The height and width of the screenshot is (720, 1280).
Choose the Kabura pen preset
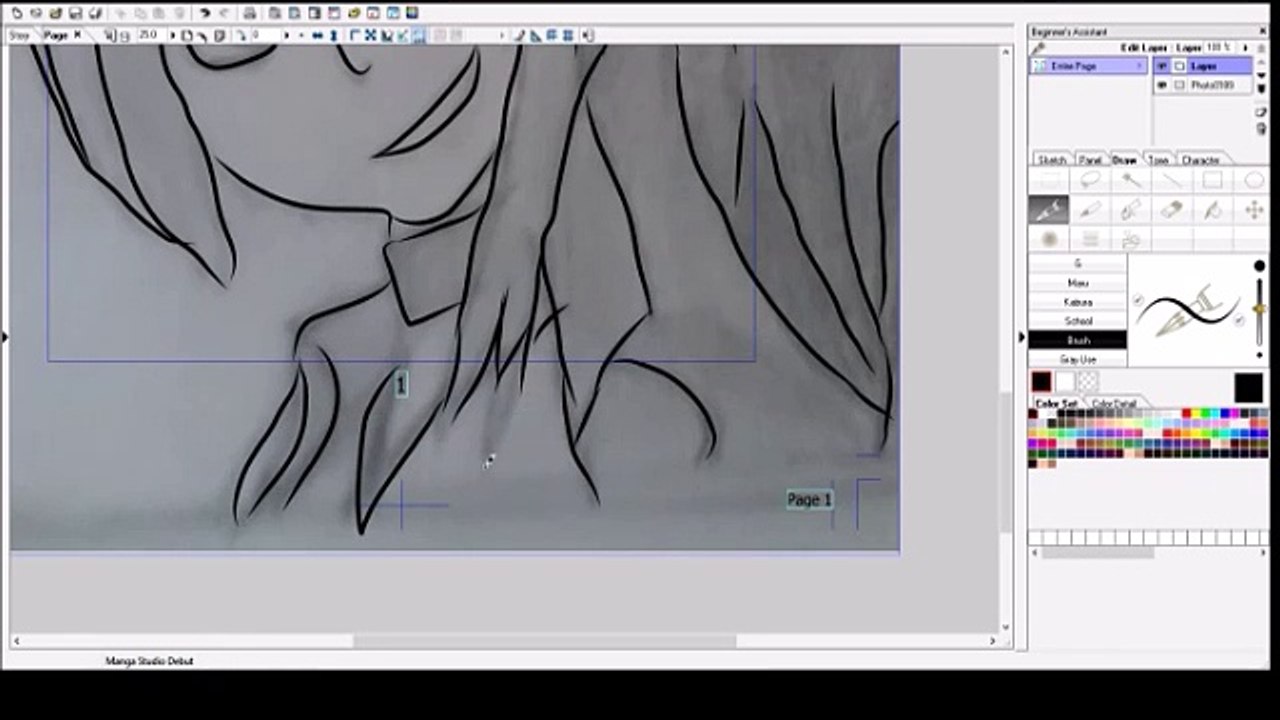(1078, 302)
